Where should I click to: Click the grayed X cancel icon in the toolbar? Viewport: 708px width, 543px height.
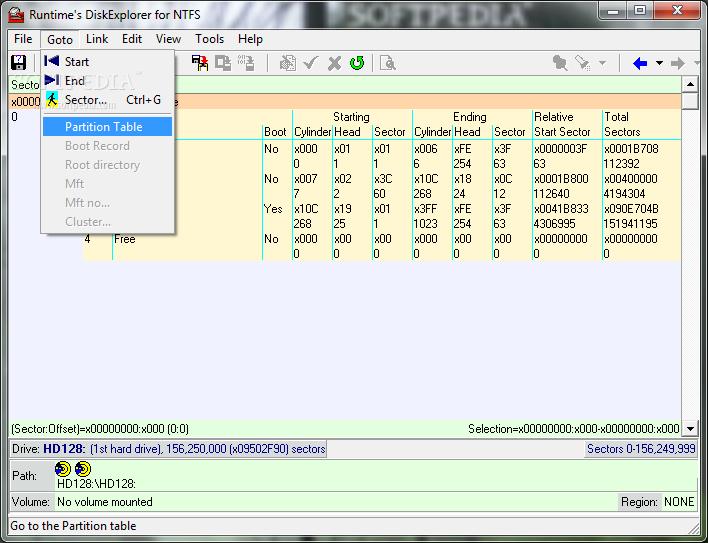tap(334, 63)
